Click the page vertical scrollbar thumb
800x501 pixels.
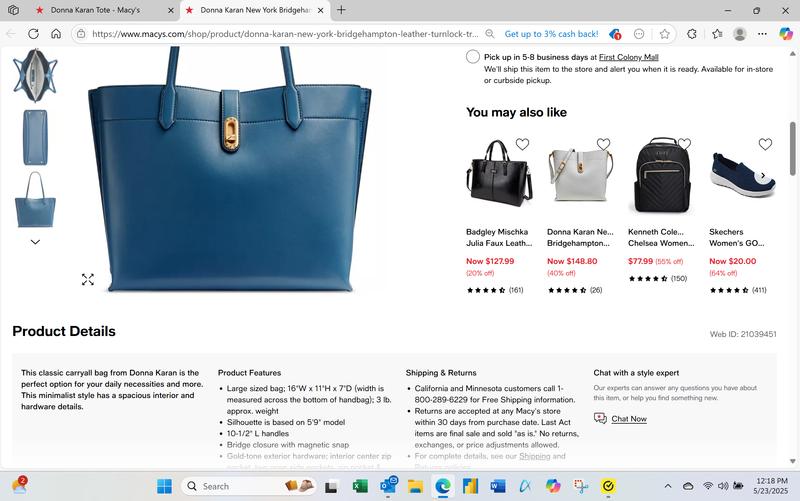[x=792, y=148]
